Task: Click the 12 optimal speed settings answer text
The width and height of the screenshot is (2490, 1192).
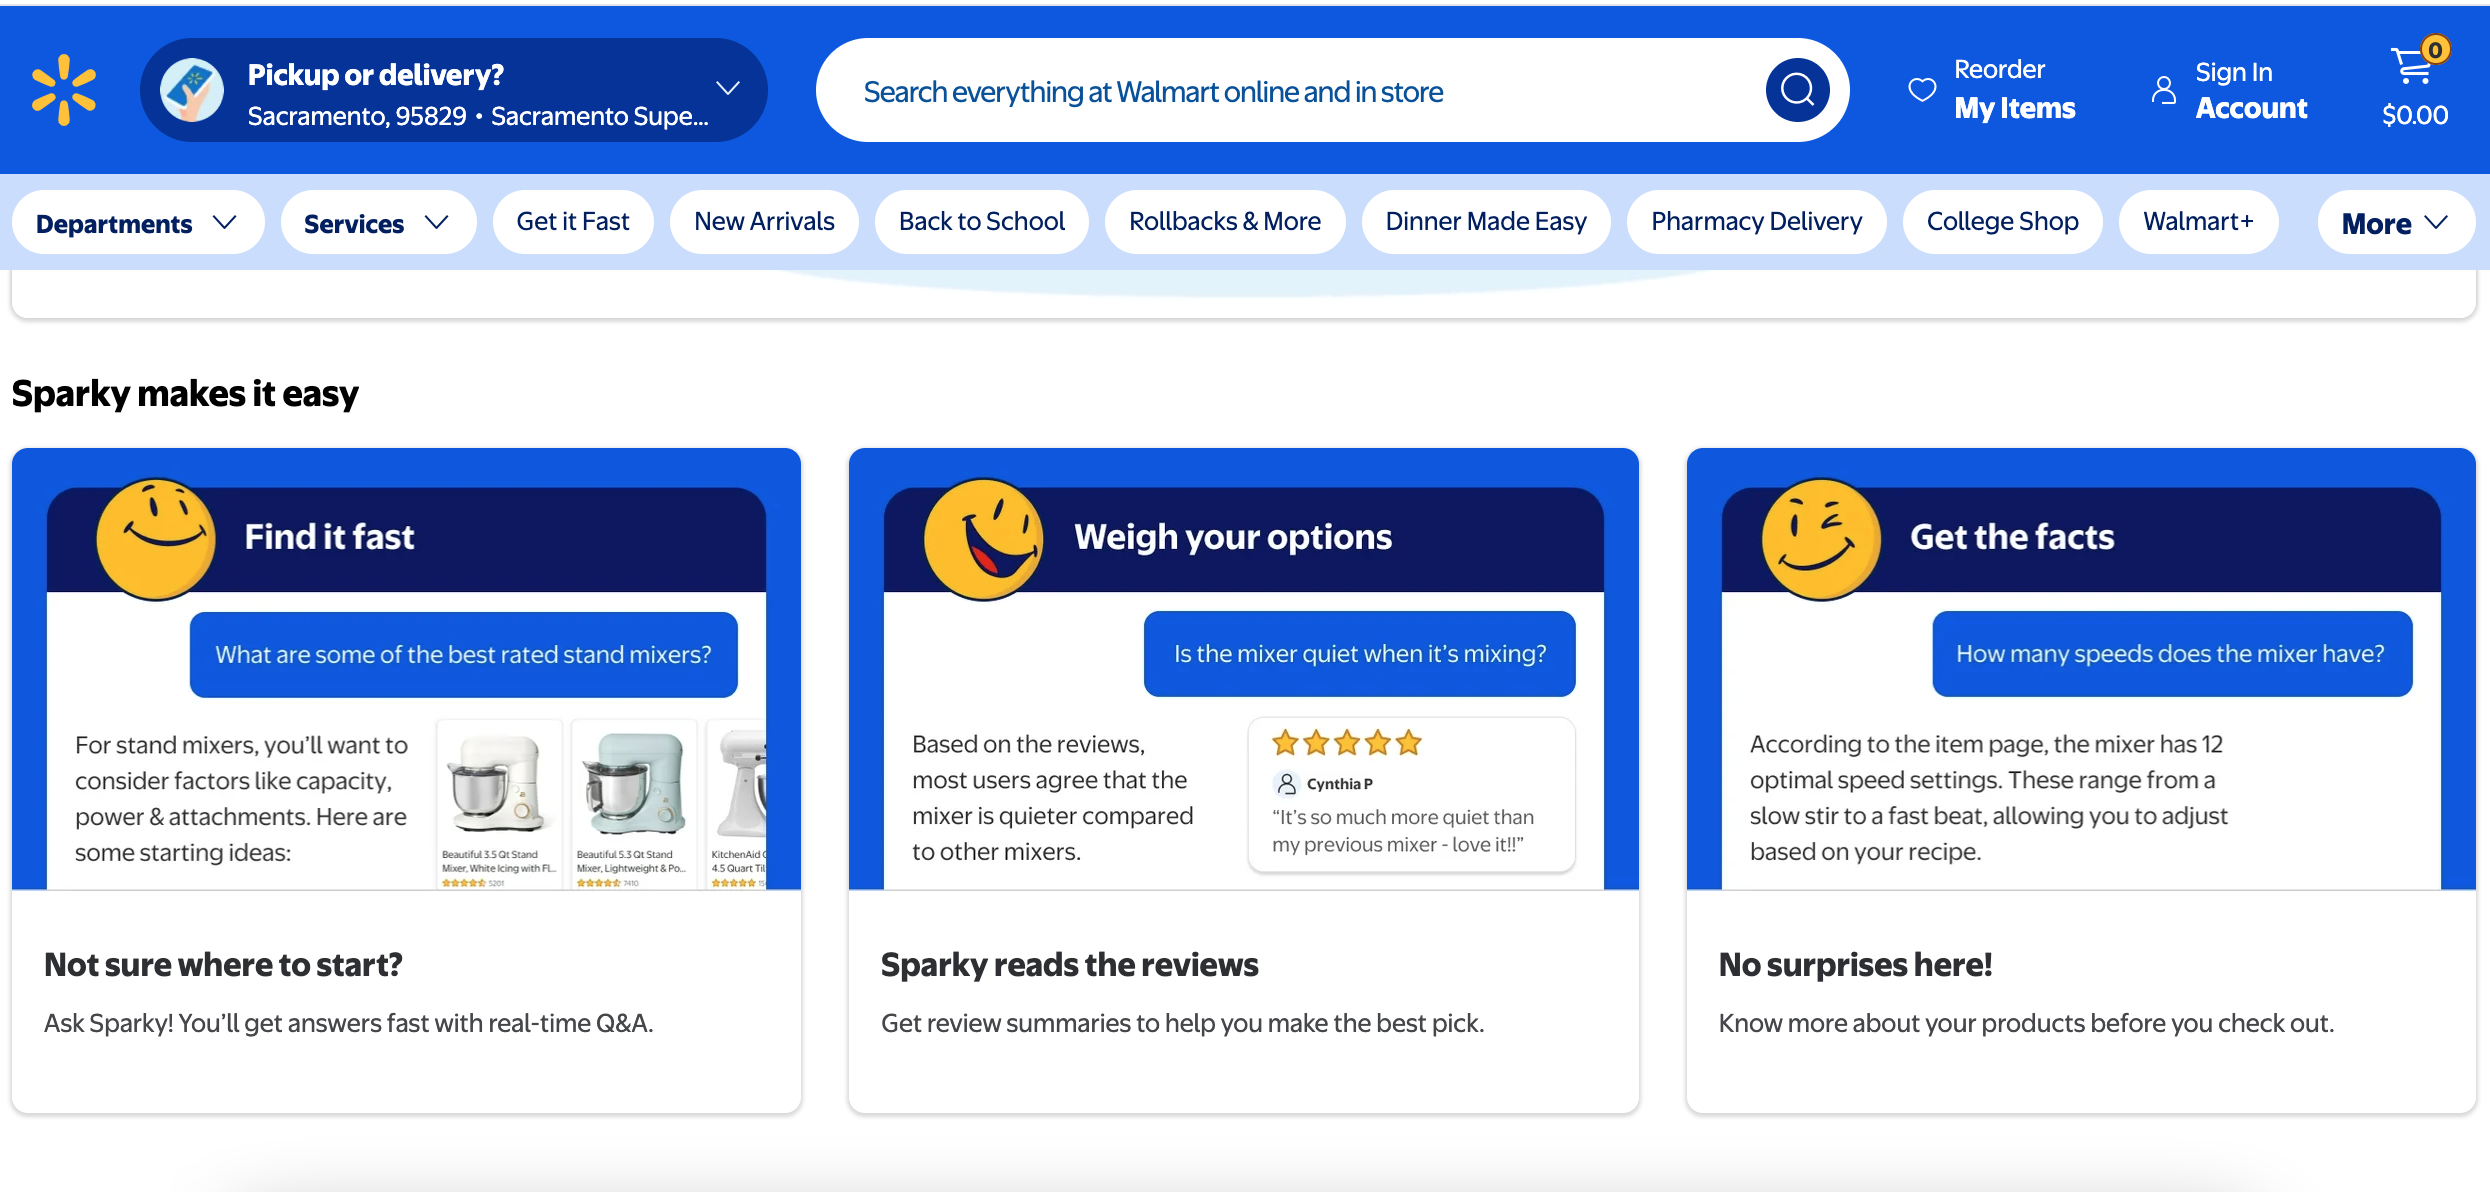Action: pos(1988,798)
